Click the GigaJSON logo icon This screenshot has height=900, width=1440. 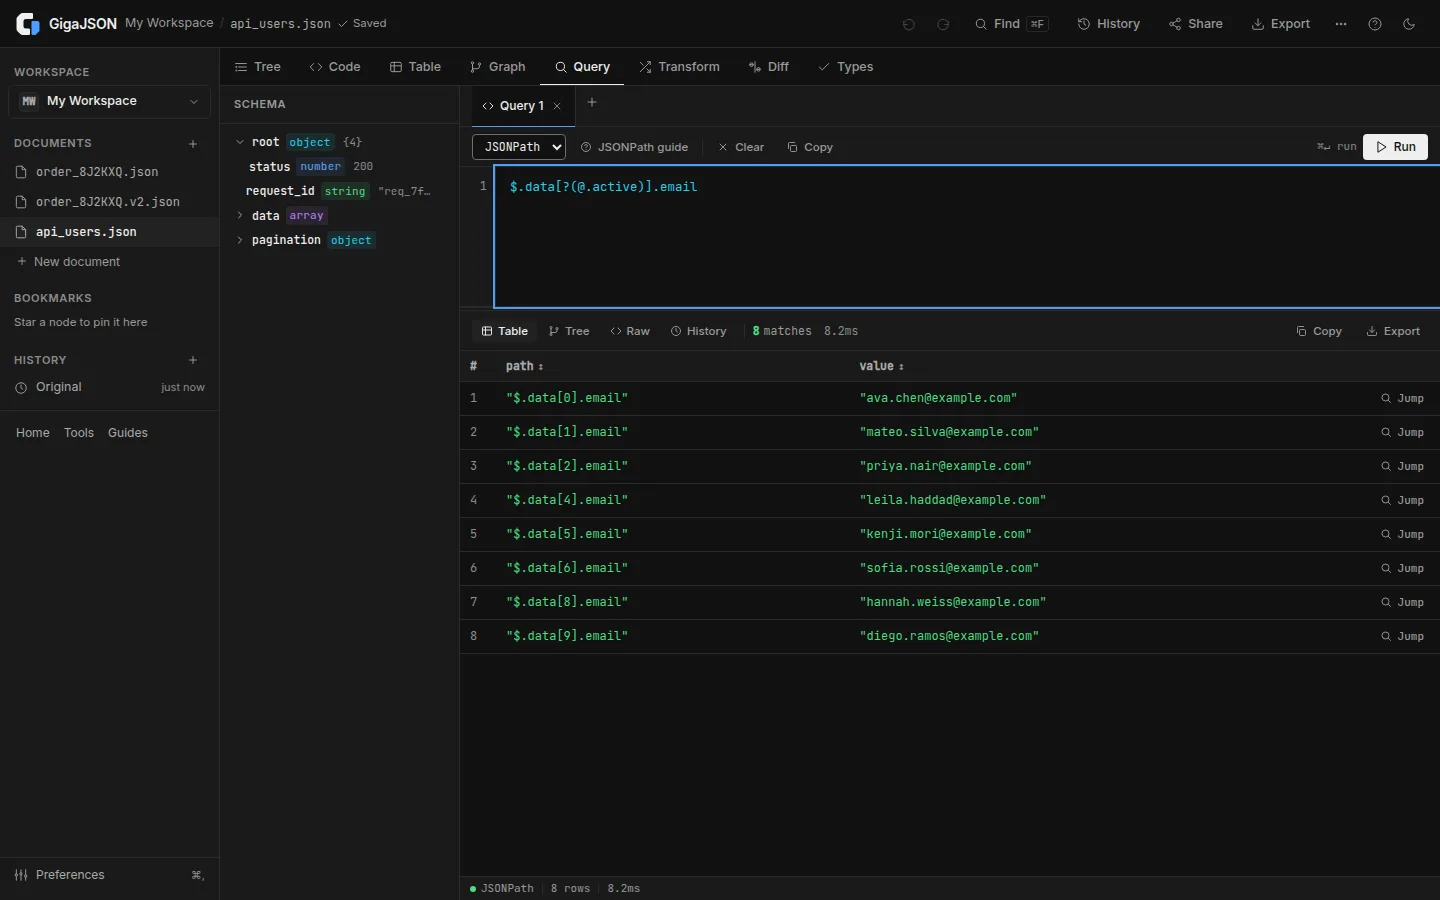click(x=28, y=24)
